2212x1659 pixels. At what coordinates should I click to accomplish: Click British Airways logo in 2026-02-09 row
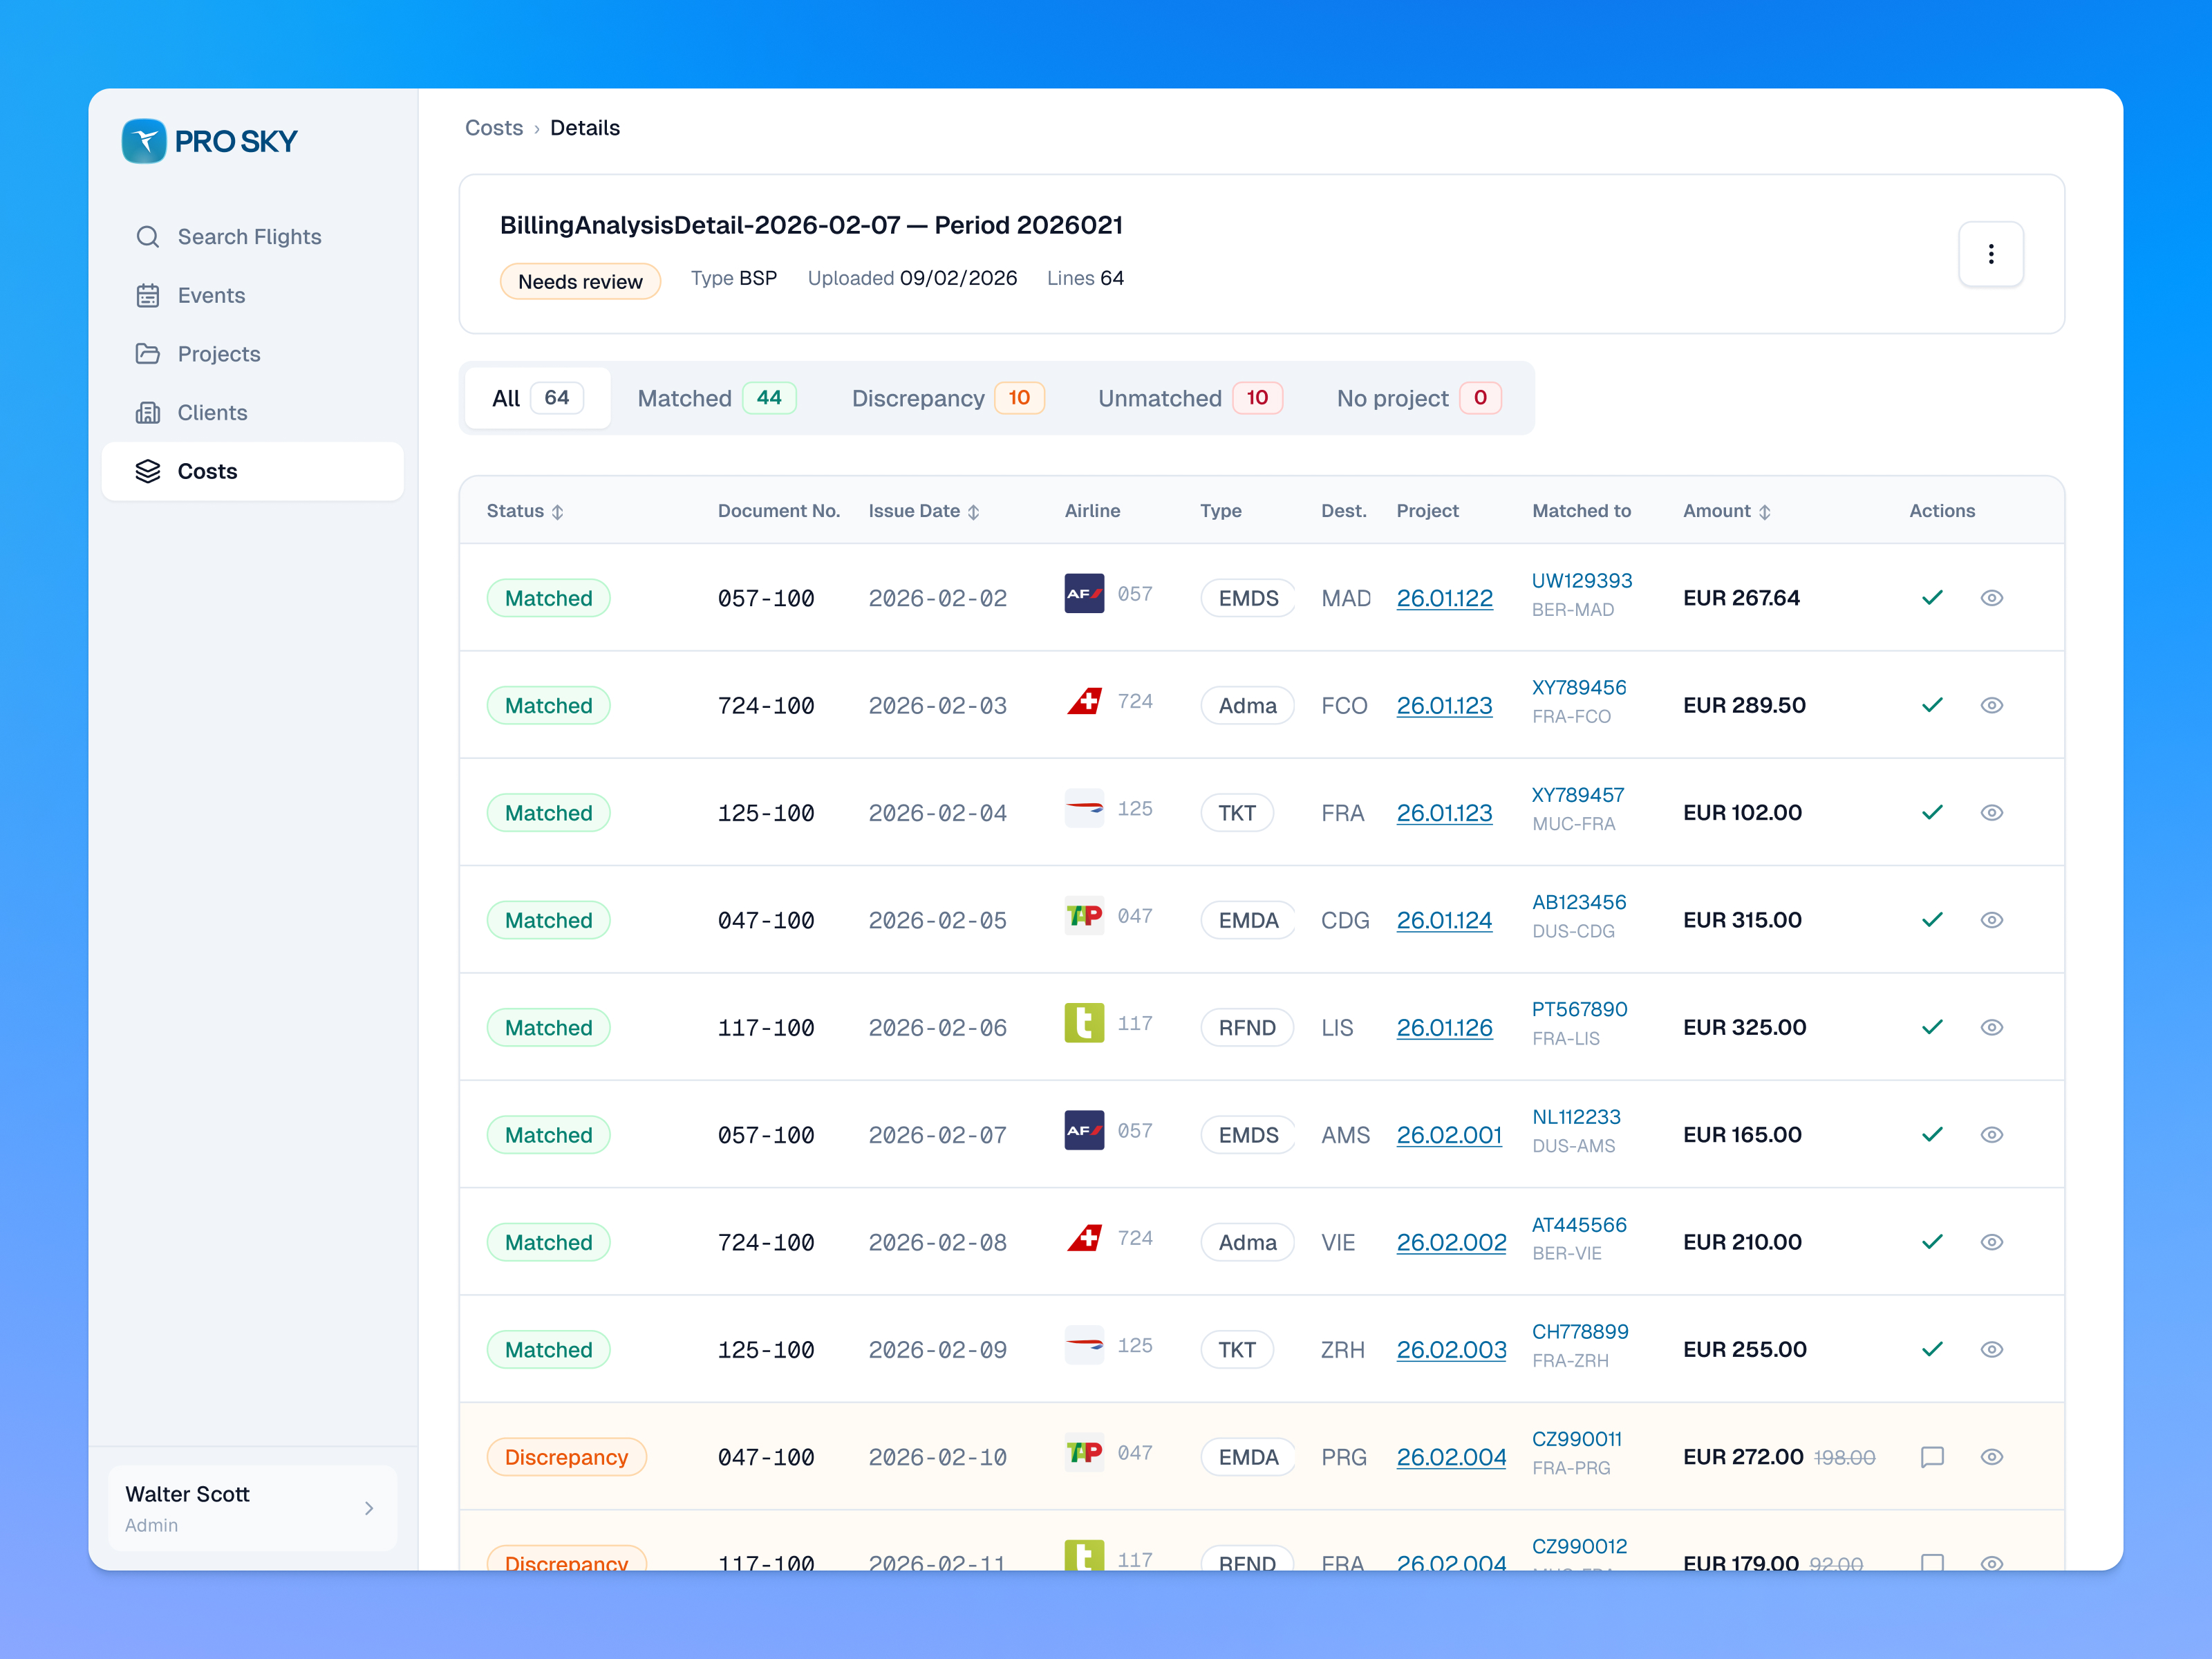point(1084,1345)
